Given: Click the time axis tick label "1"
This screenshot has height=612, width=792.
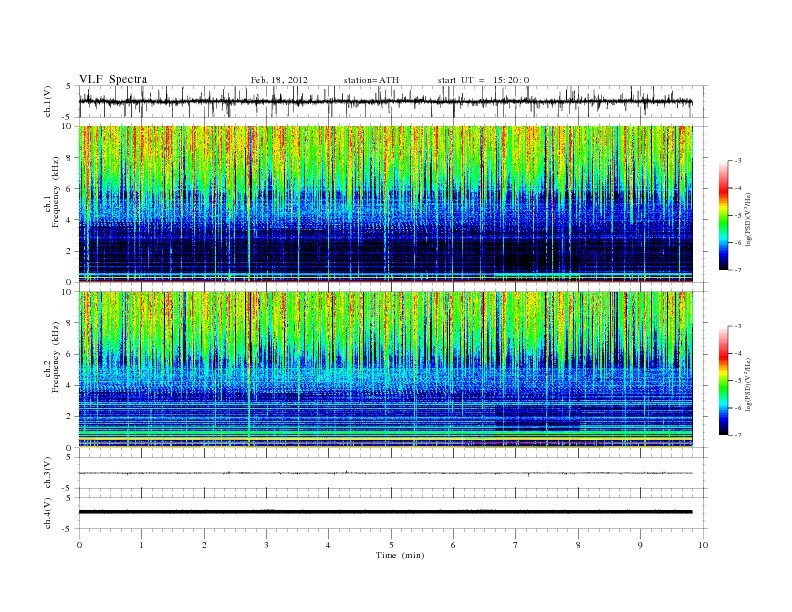Looking at the screenshot, I should [x=142, y=545].
